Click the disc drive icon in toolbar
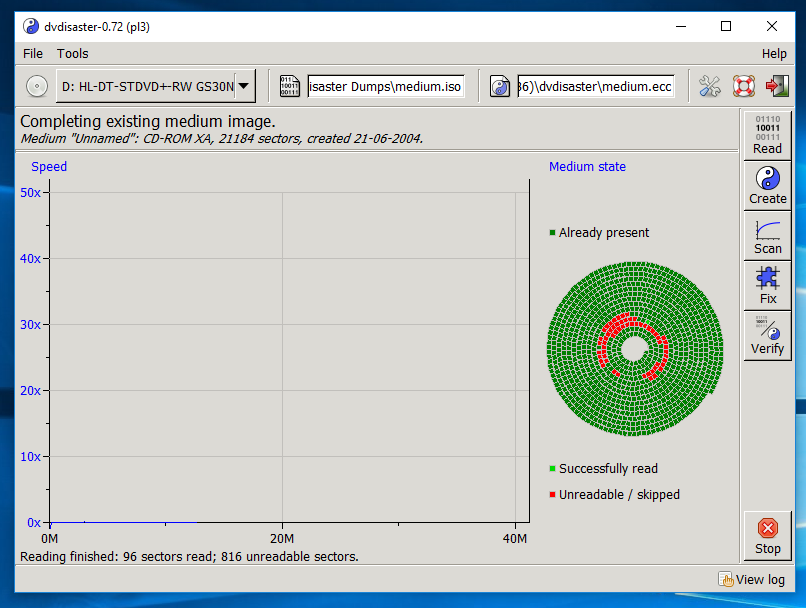This screenshot has width=806, height=608. tap(37, 86)
